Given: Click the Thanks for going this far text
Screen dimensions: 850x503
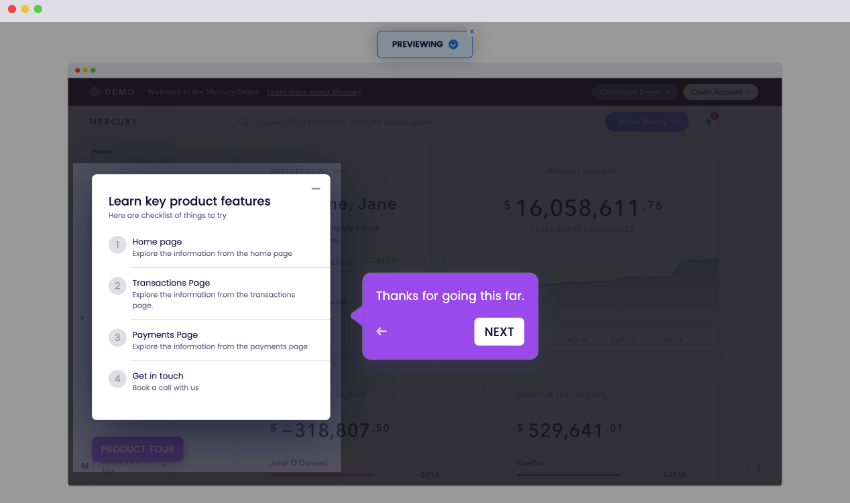Looking at the screenshot, I should coord(450,296).
